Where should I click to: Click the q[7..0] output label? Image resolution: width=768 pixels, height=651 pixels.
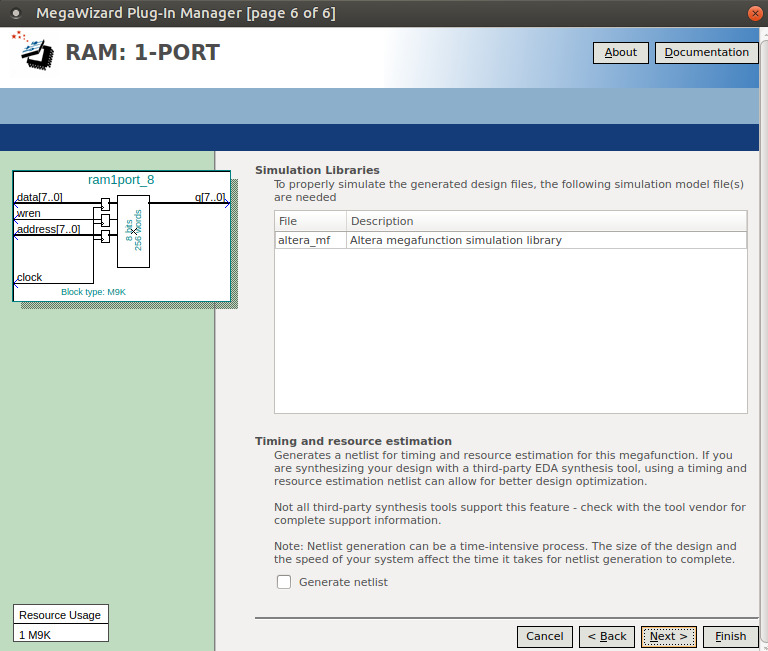pyautogui.click(x=210, y=197)
